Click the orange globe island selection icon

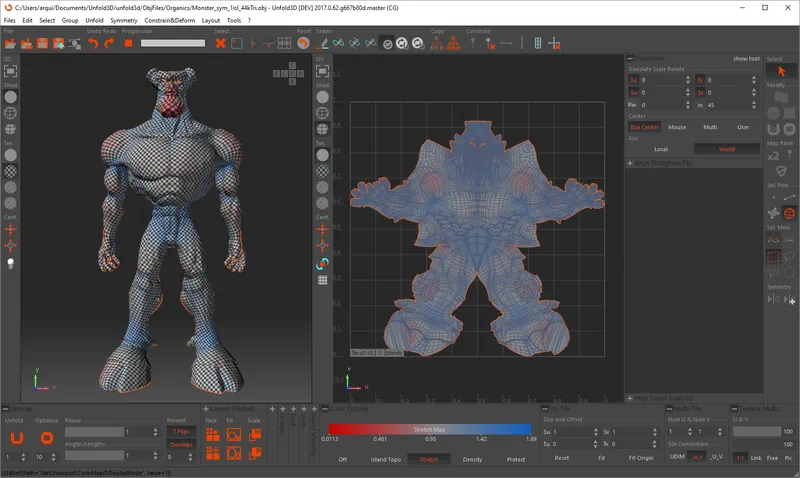tap(790, 213)
